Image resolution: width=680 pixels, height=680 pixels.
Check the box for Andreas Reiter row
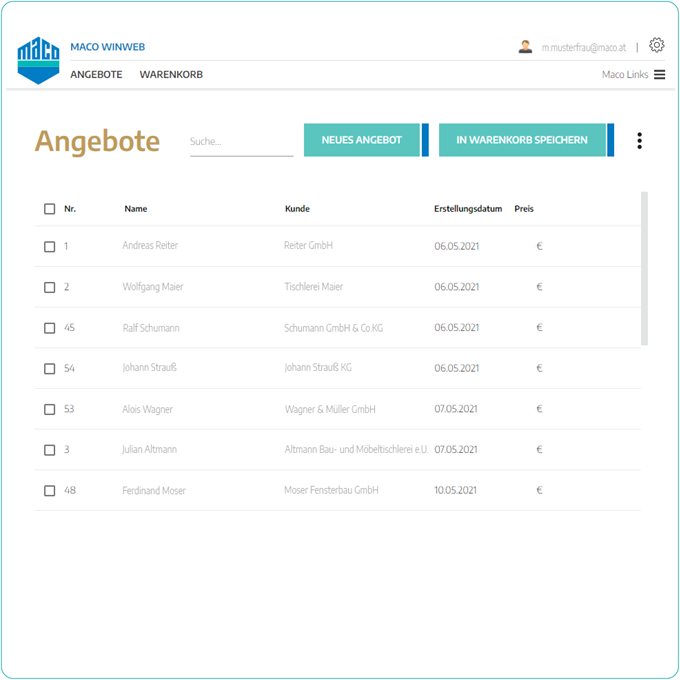[50, 246]
